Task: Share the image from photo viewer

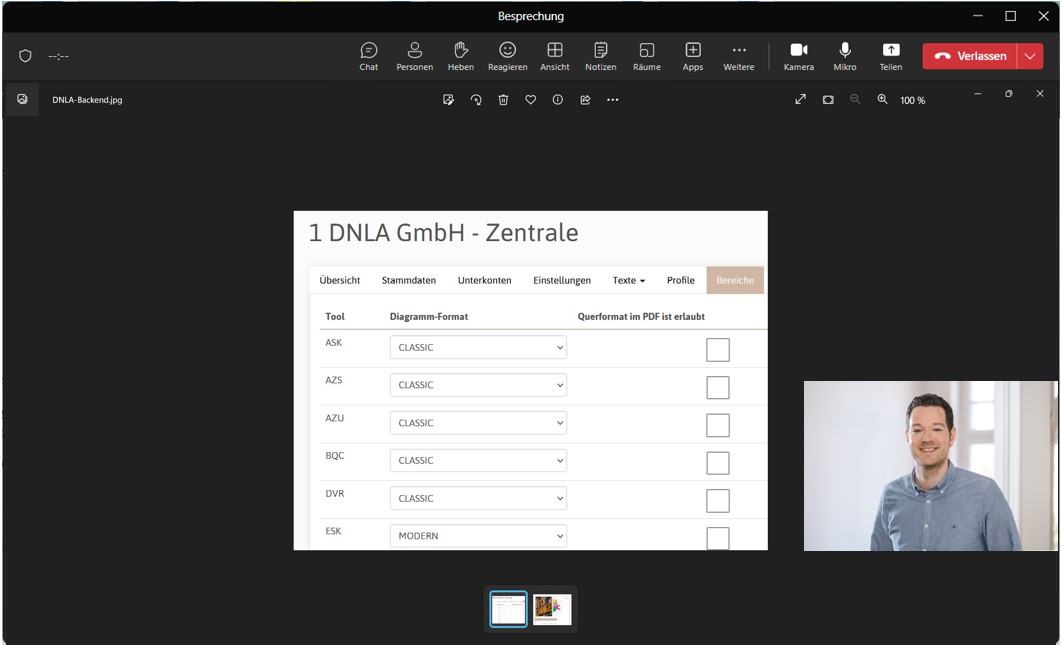Action: (585, 100)
